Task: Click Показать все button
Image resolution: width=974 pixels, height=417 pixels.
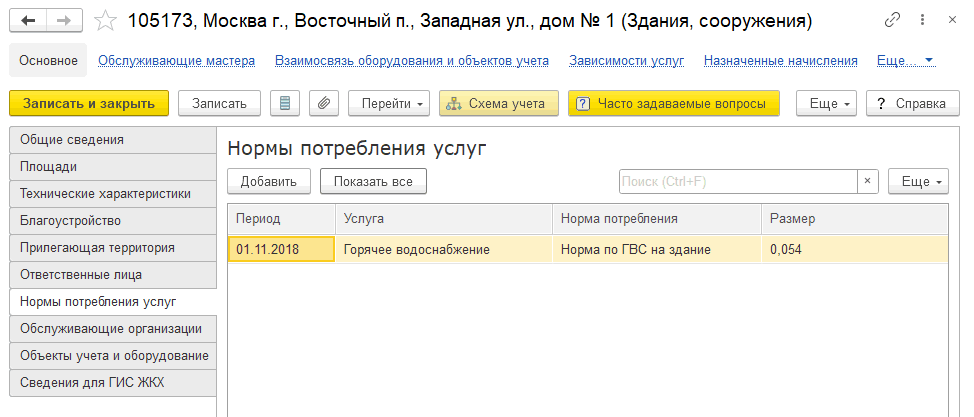Action: click(373, 181)
